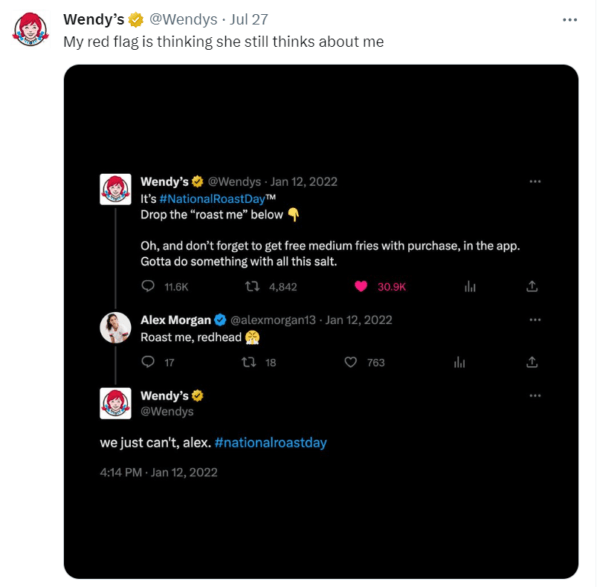This screenshot has height=587, width=600.
Task: Click share icon on NationalRoastDay tweet
Action: tap(533, 286)
